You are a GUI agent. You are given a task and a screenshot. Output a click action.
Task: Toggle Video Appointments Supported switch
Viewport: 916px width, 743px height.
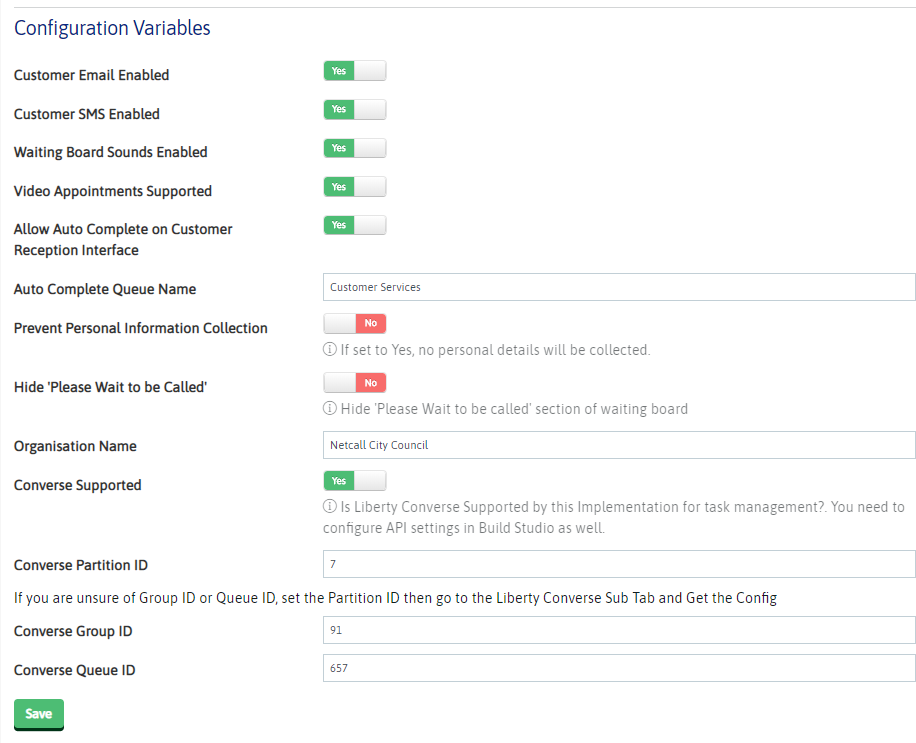click(354, 187)
